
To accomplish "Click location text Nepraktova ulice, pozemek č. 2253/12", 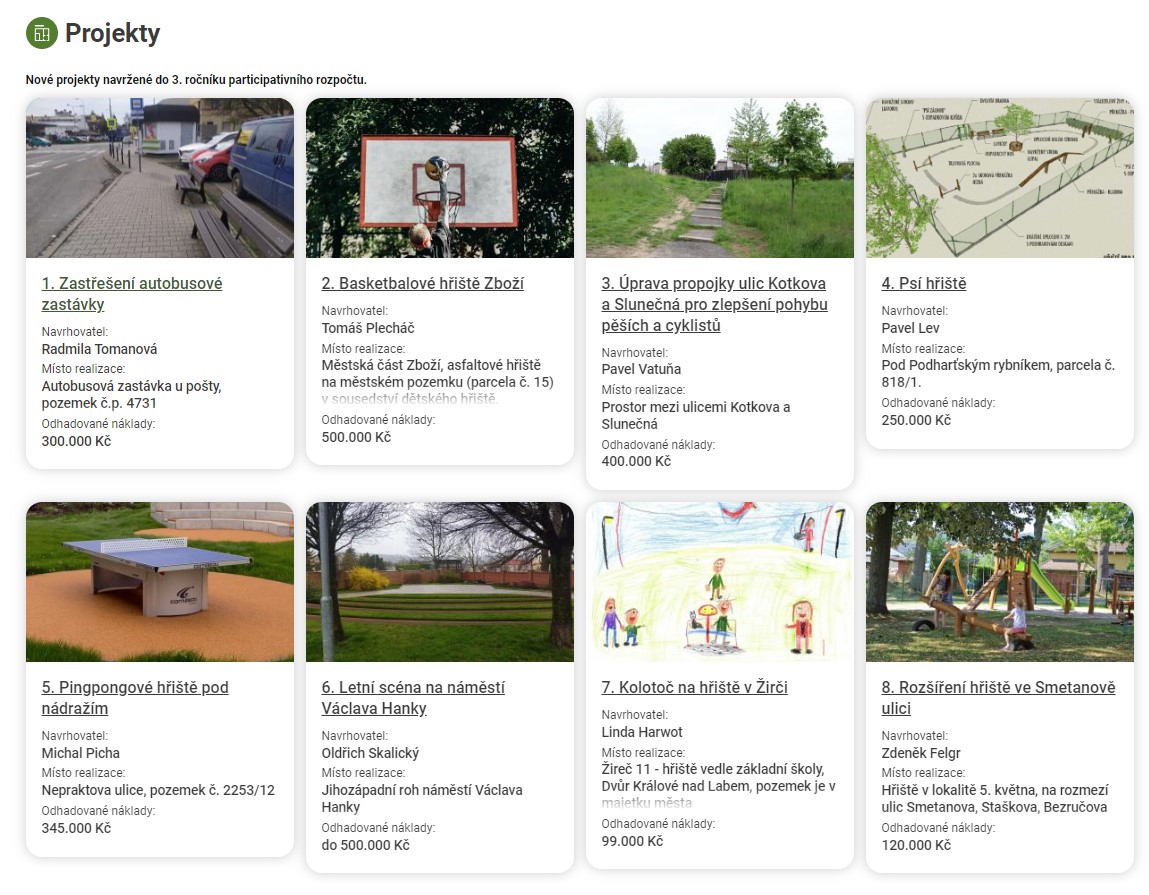I will pos(158,790).
